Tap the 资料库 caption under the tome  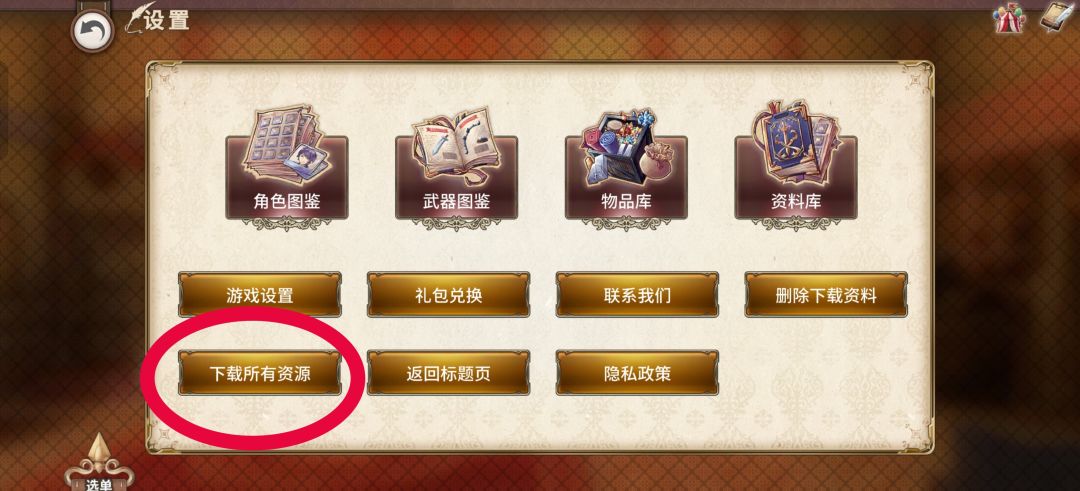point(796,201)
